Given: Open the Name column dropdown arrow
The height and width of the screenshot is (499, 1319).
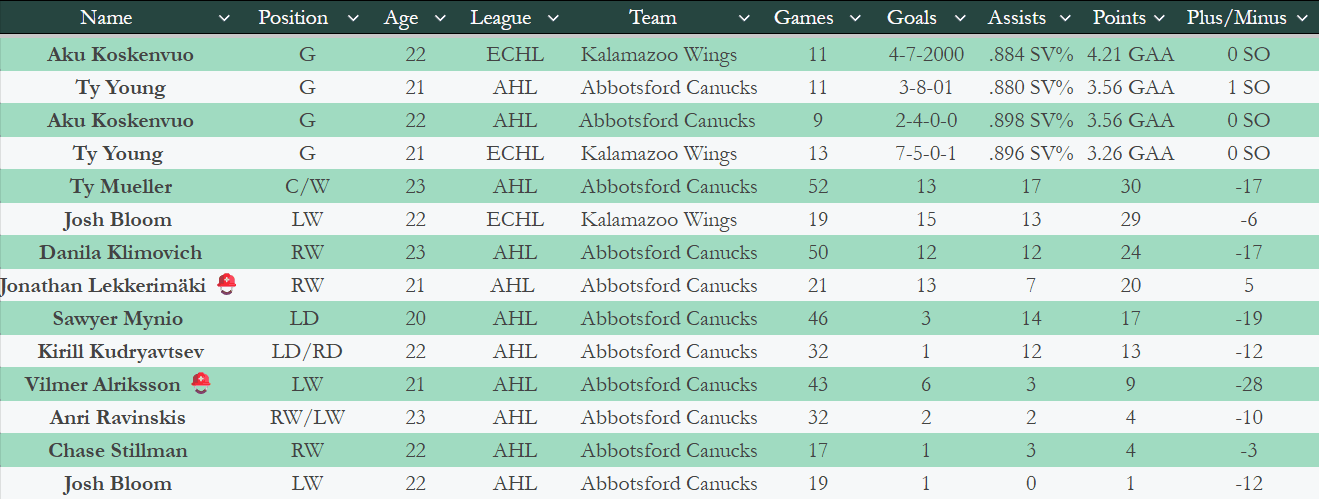Looking at the screenshot, I should pyautogui.click(x=224, y=18).
